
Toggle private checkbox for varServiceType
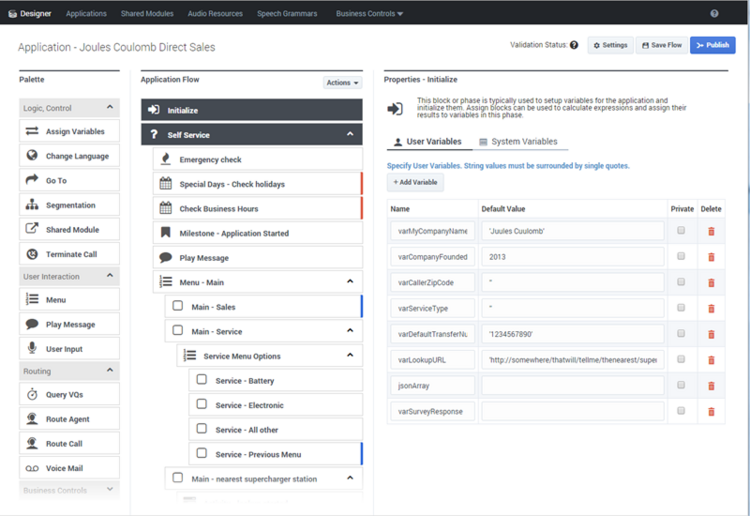click(x=681, y=308)
